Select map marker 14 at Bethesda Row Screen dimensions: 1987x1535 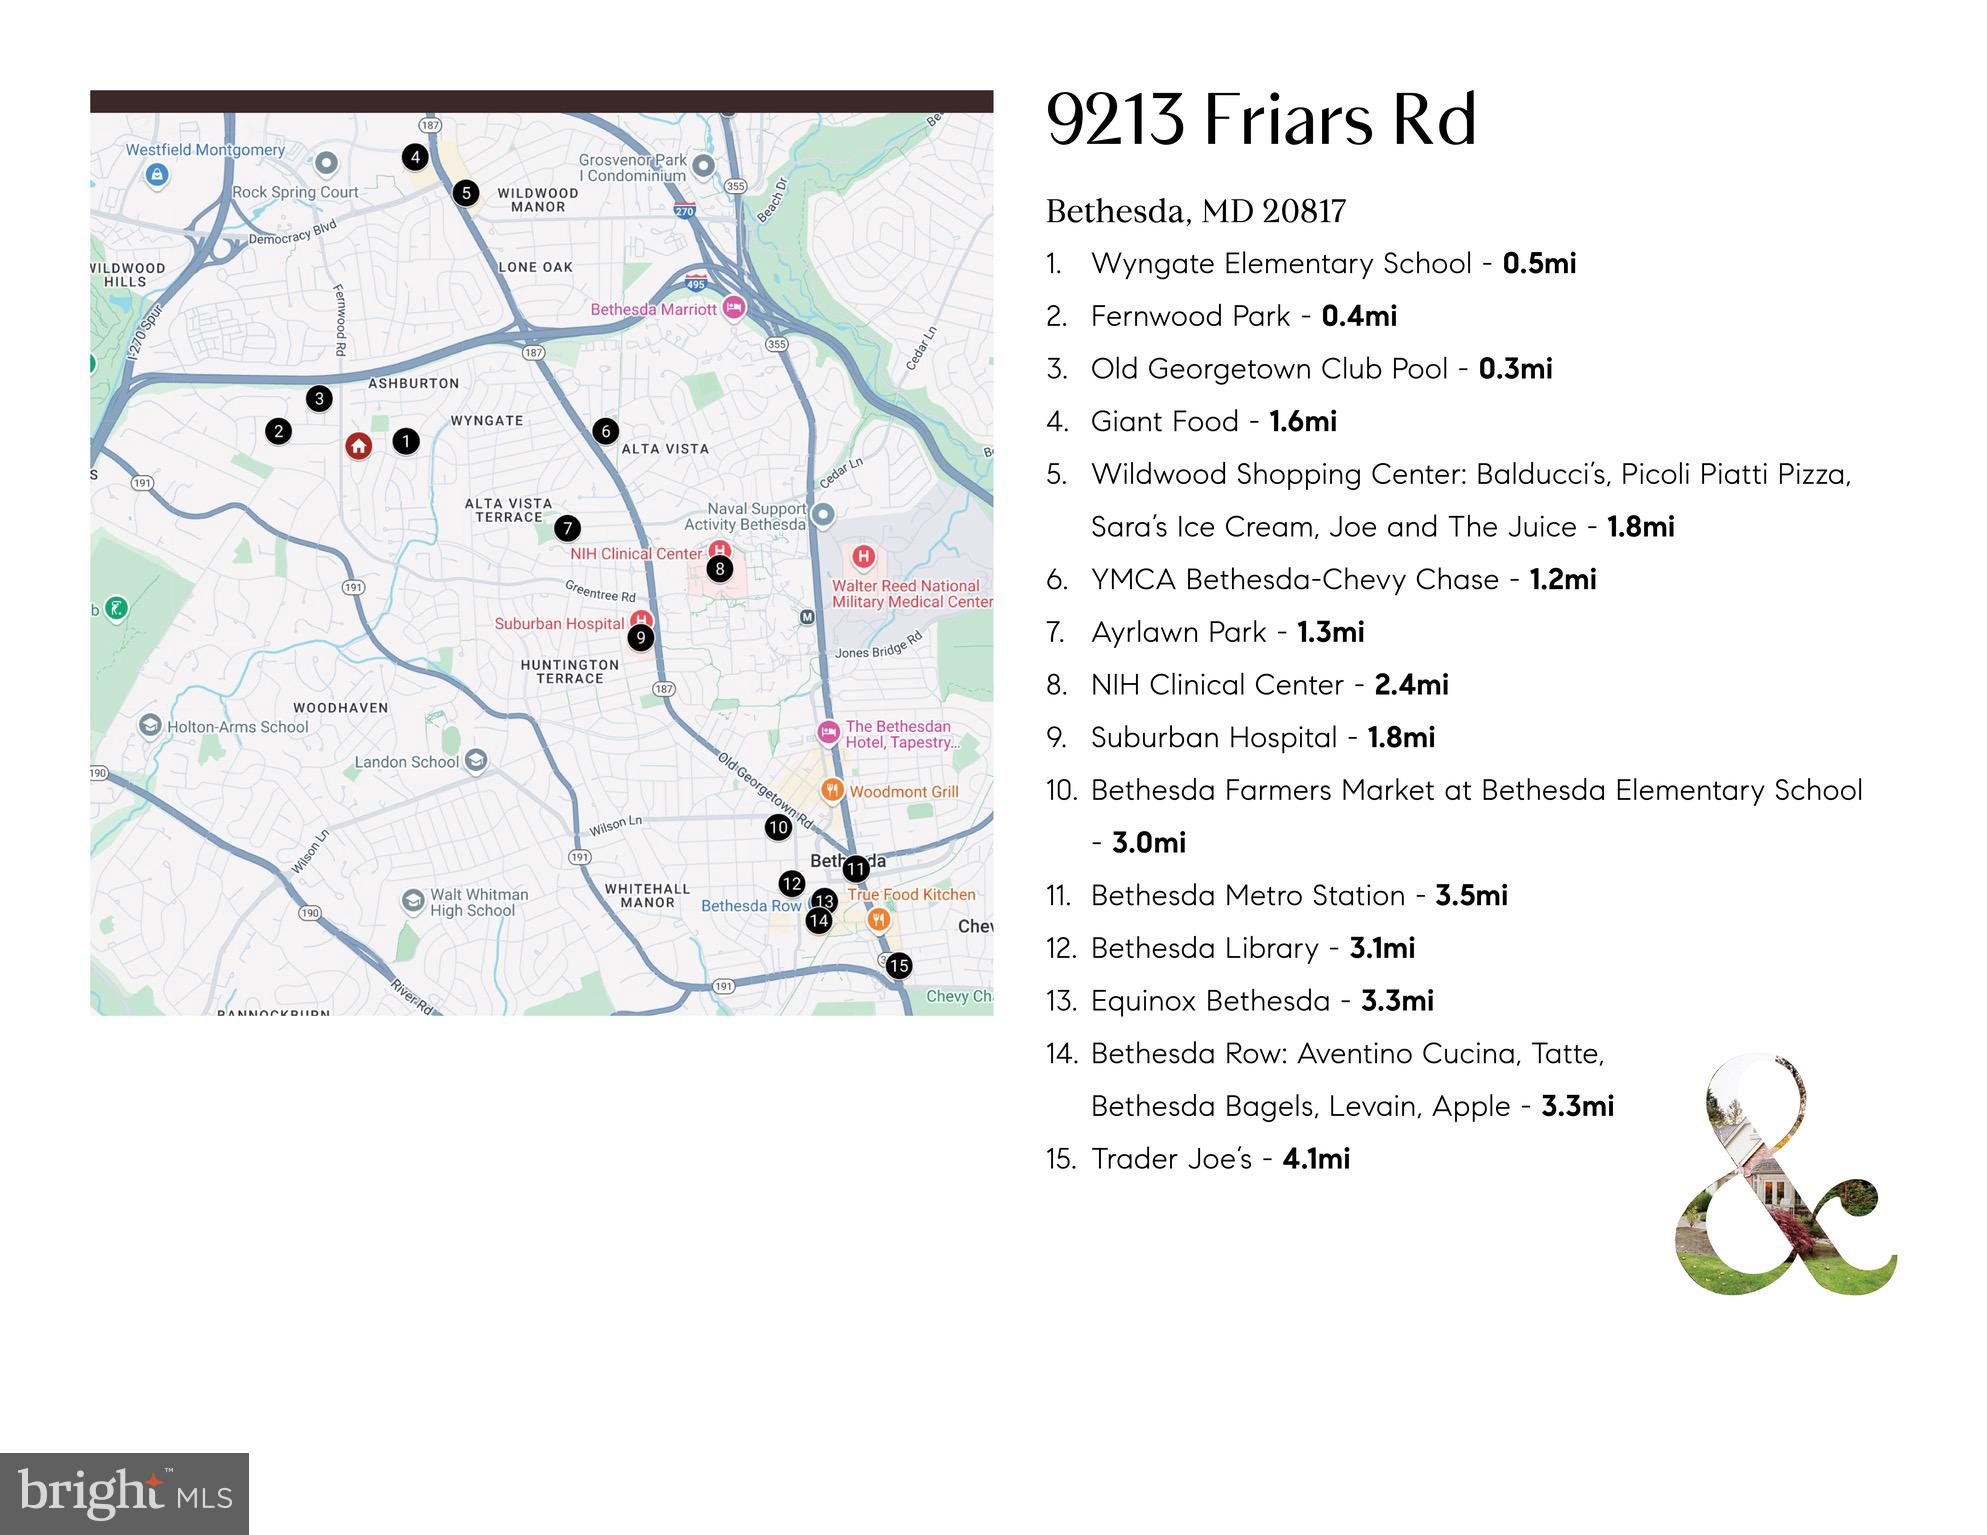click(819, 921)
